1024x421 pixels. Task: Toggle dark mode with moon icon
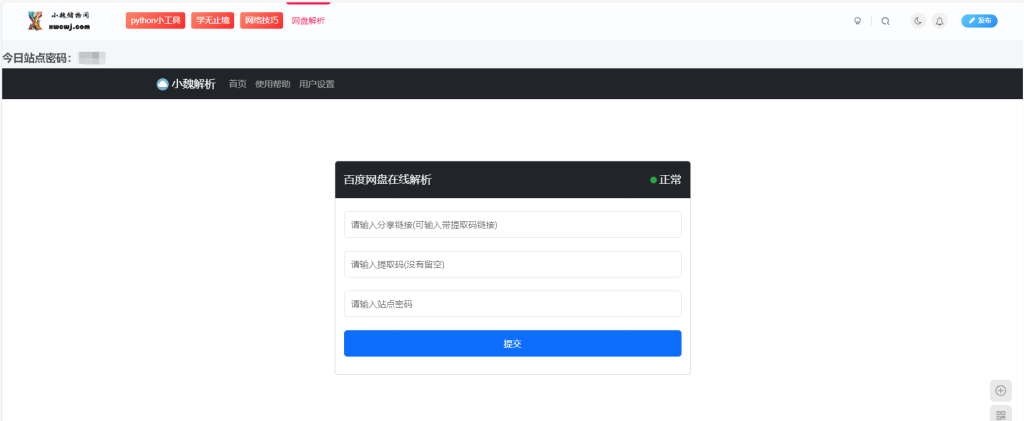tap(918, 21)
